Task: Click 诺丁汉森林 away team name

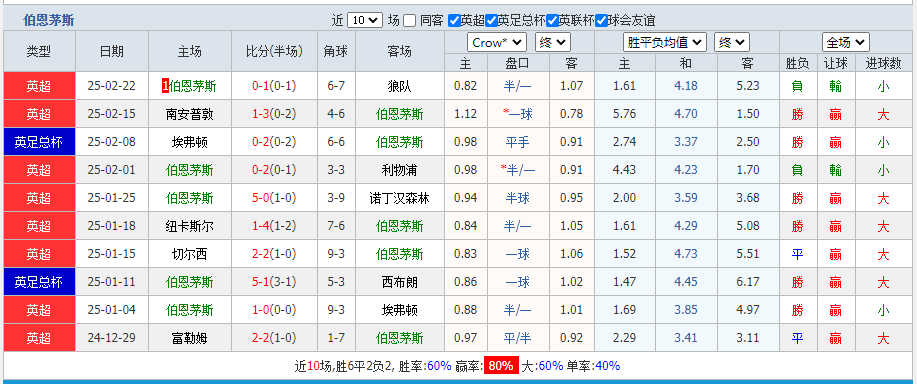Action: click(399, 198)
